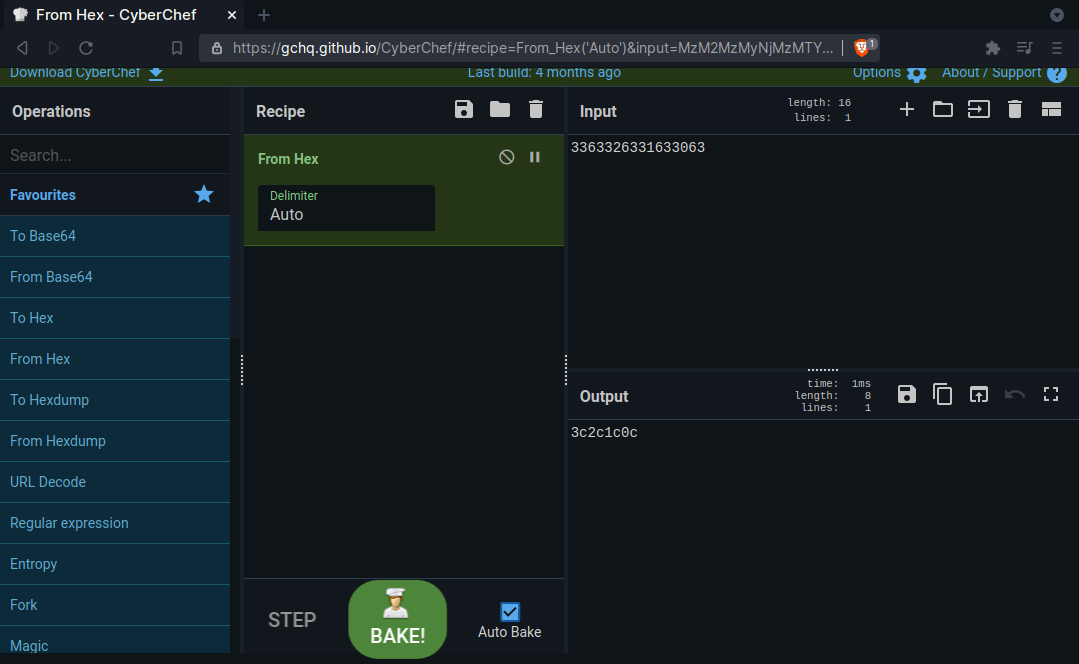Select the To Hex operation
The width and height of the screenshot is (1079, 664).
coord(115,318)
